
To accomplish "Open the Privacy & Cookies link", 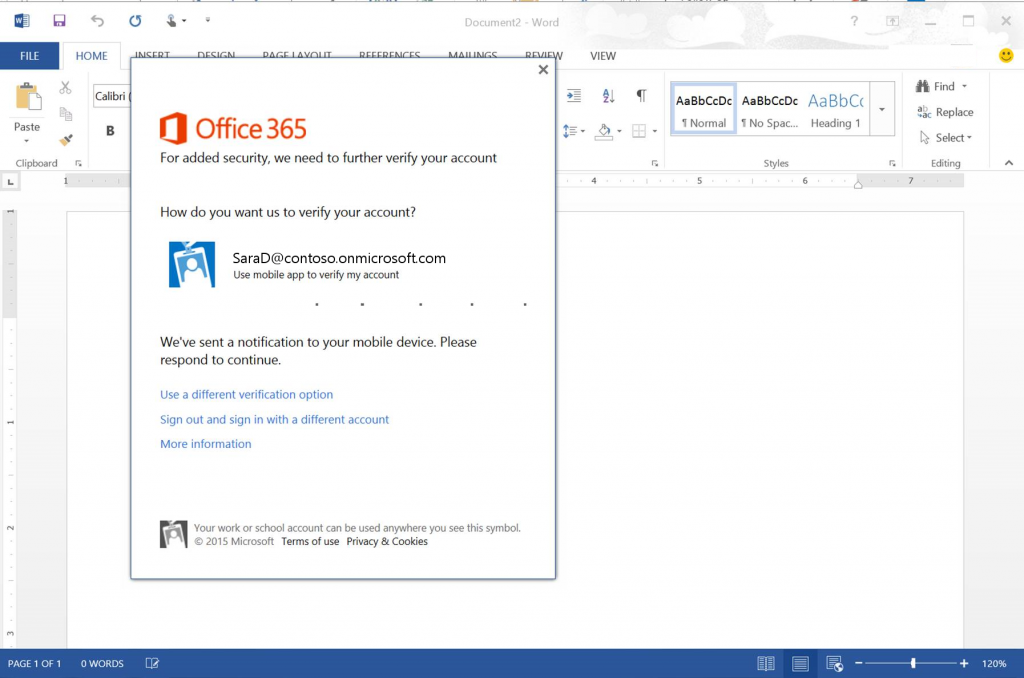I will [x=387, y=541].
